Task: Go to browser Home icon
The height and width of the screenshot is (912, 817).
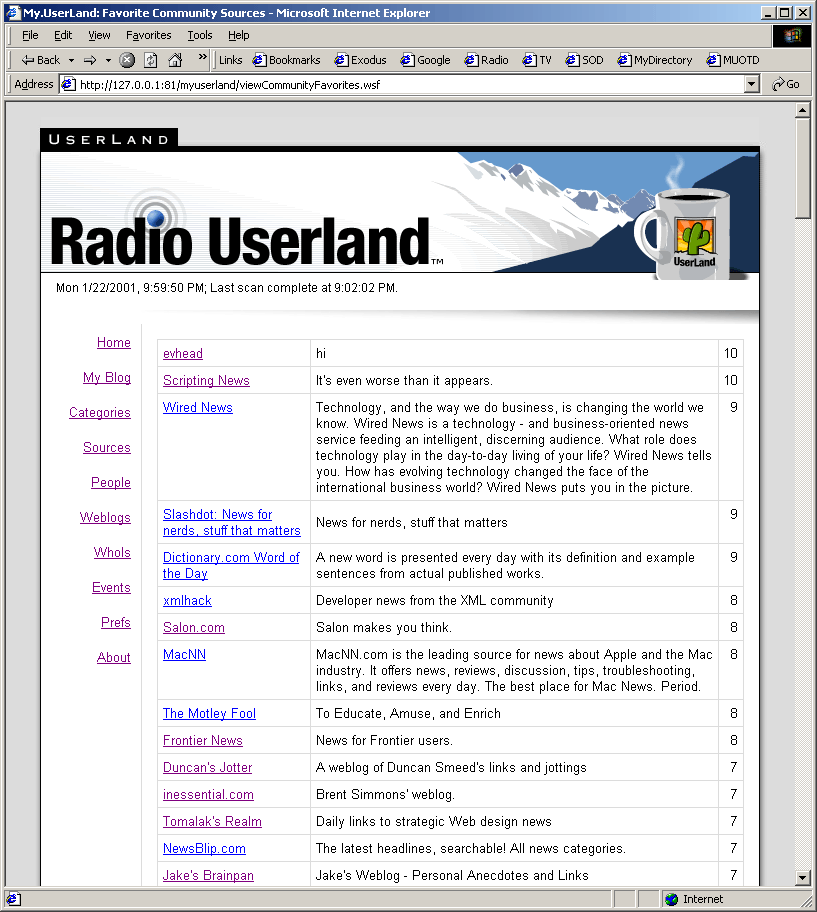Action: 175,60
